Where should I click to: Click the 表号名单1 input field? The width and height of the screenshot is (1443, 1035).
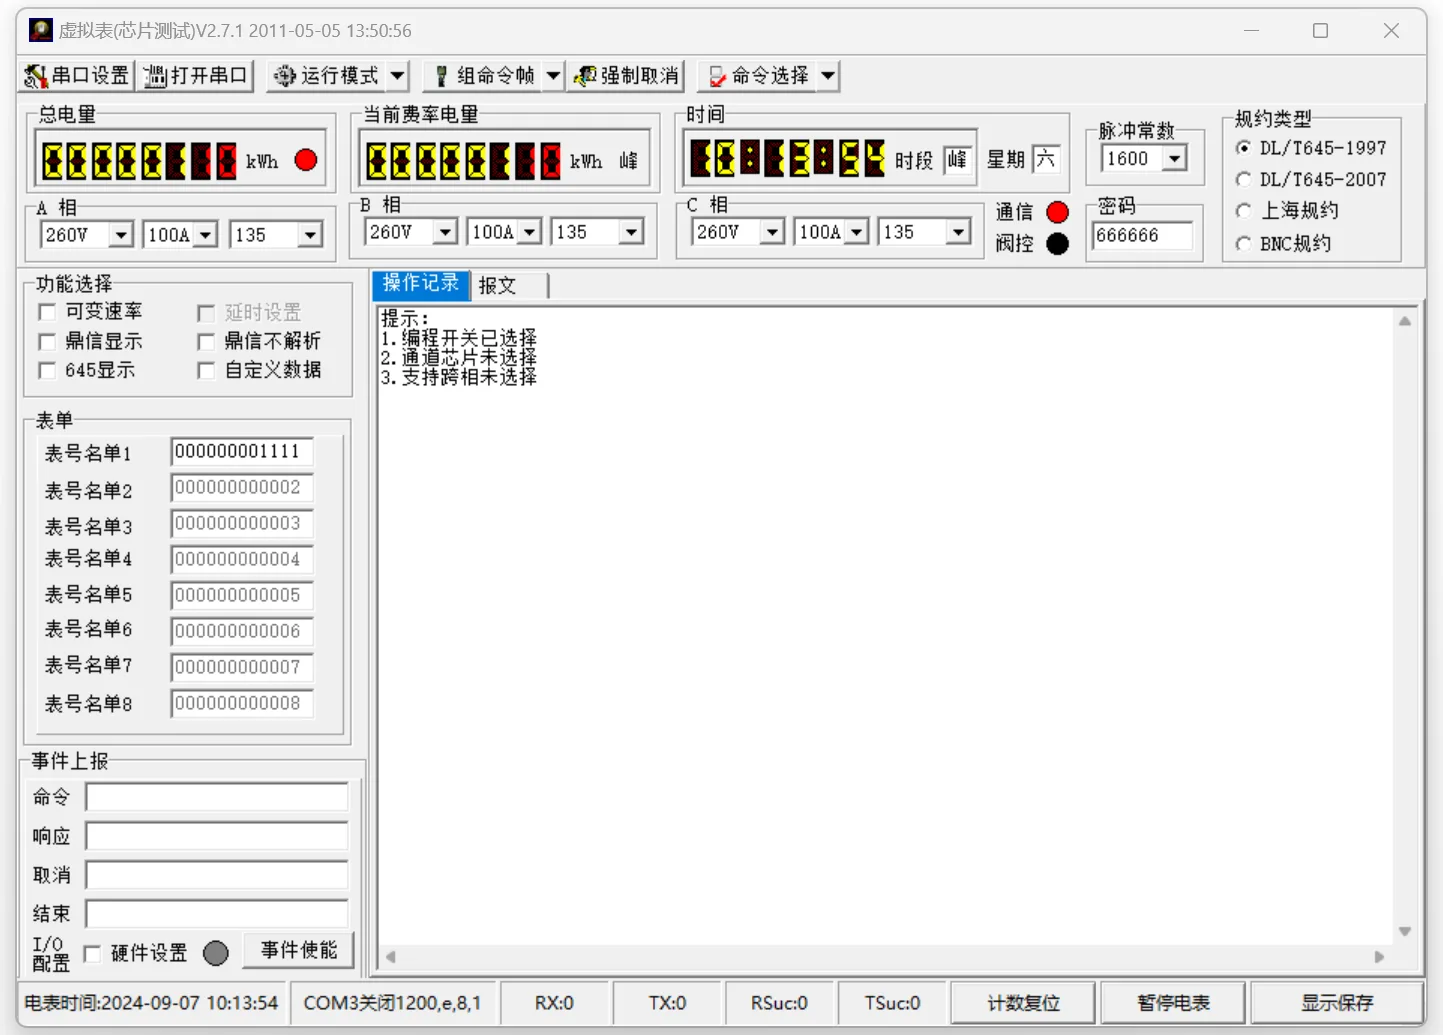242,452
